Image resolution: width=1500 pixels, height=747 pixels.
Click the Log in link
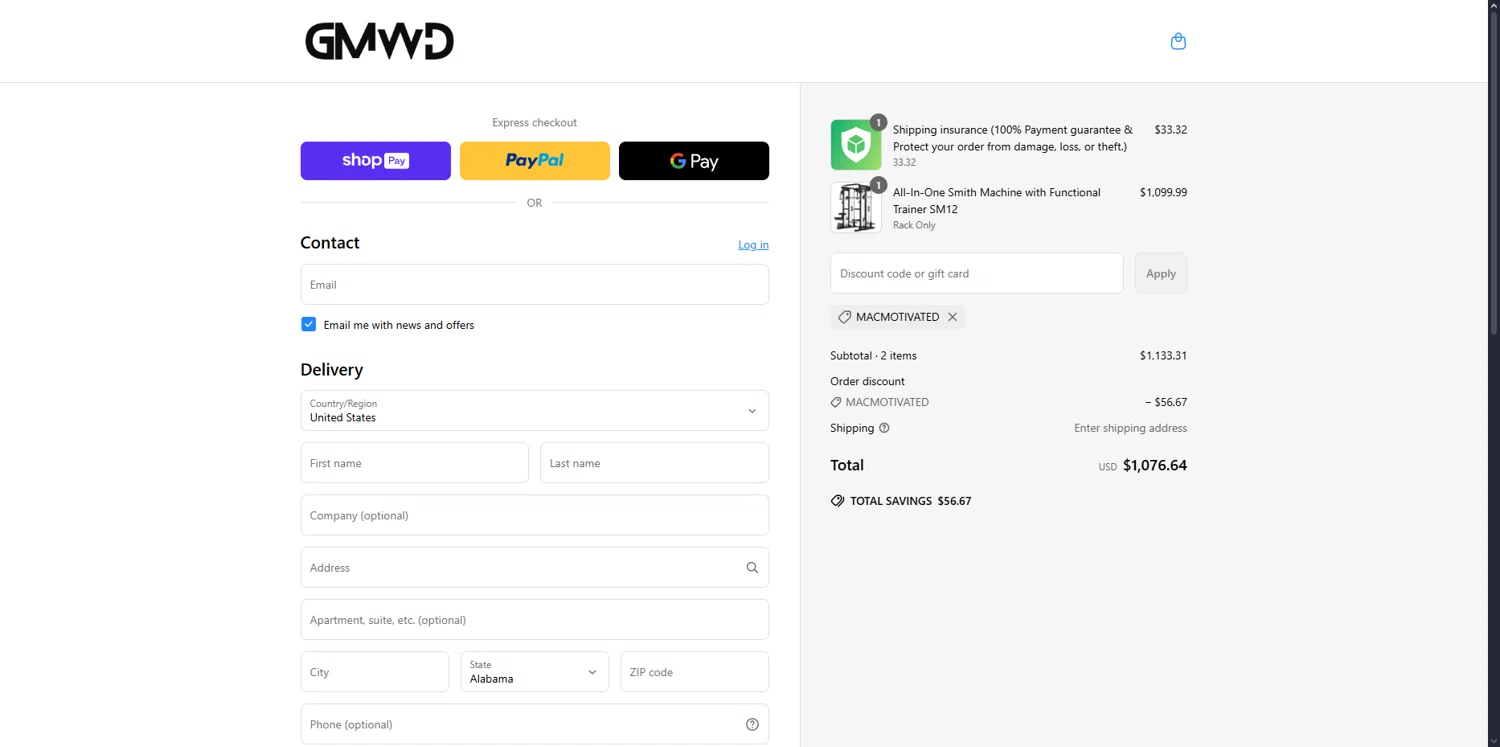click(753, 245)
